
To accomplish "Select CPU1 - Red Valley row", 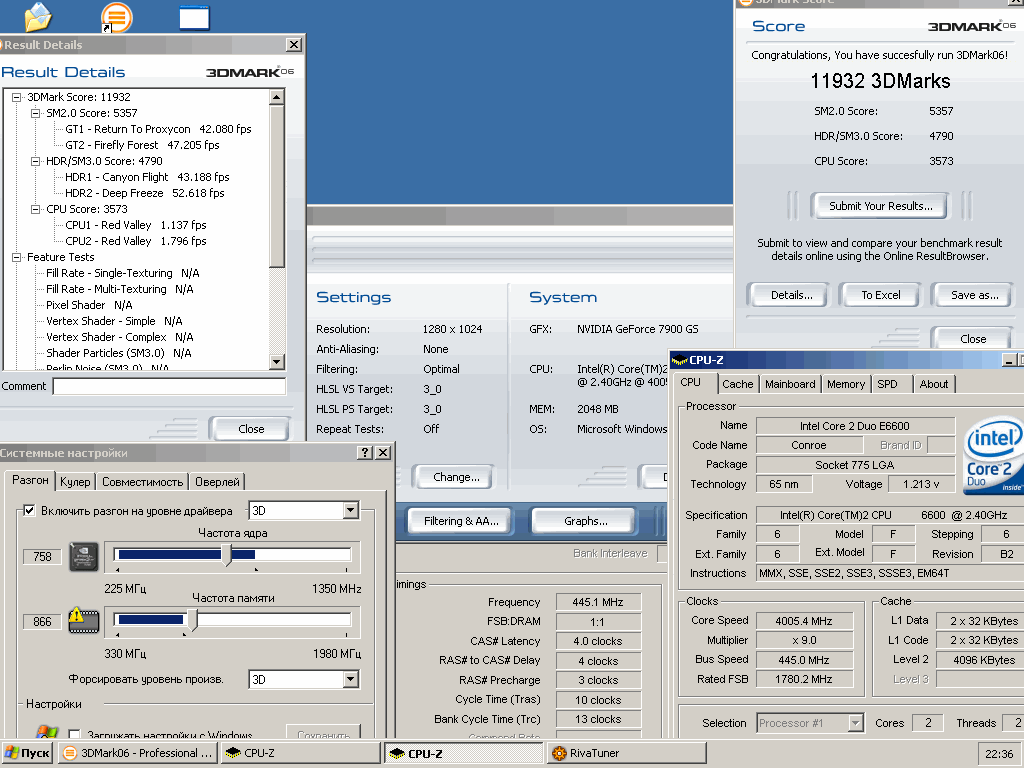I will click(x=135, y=225).
